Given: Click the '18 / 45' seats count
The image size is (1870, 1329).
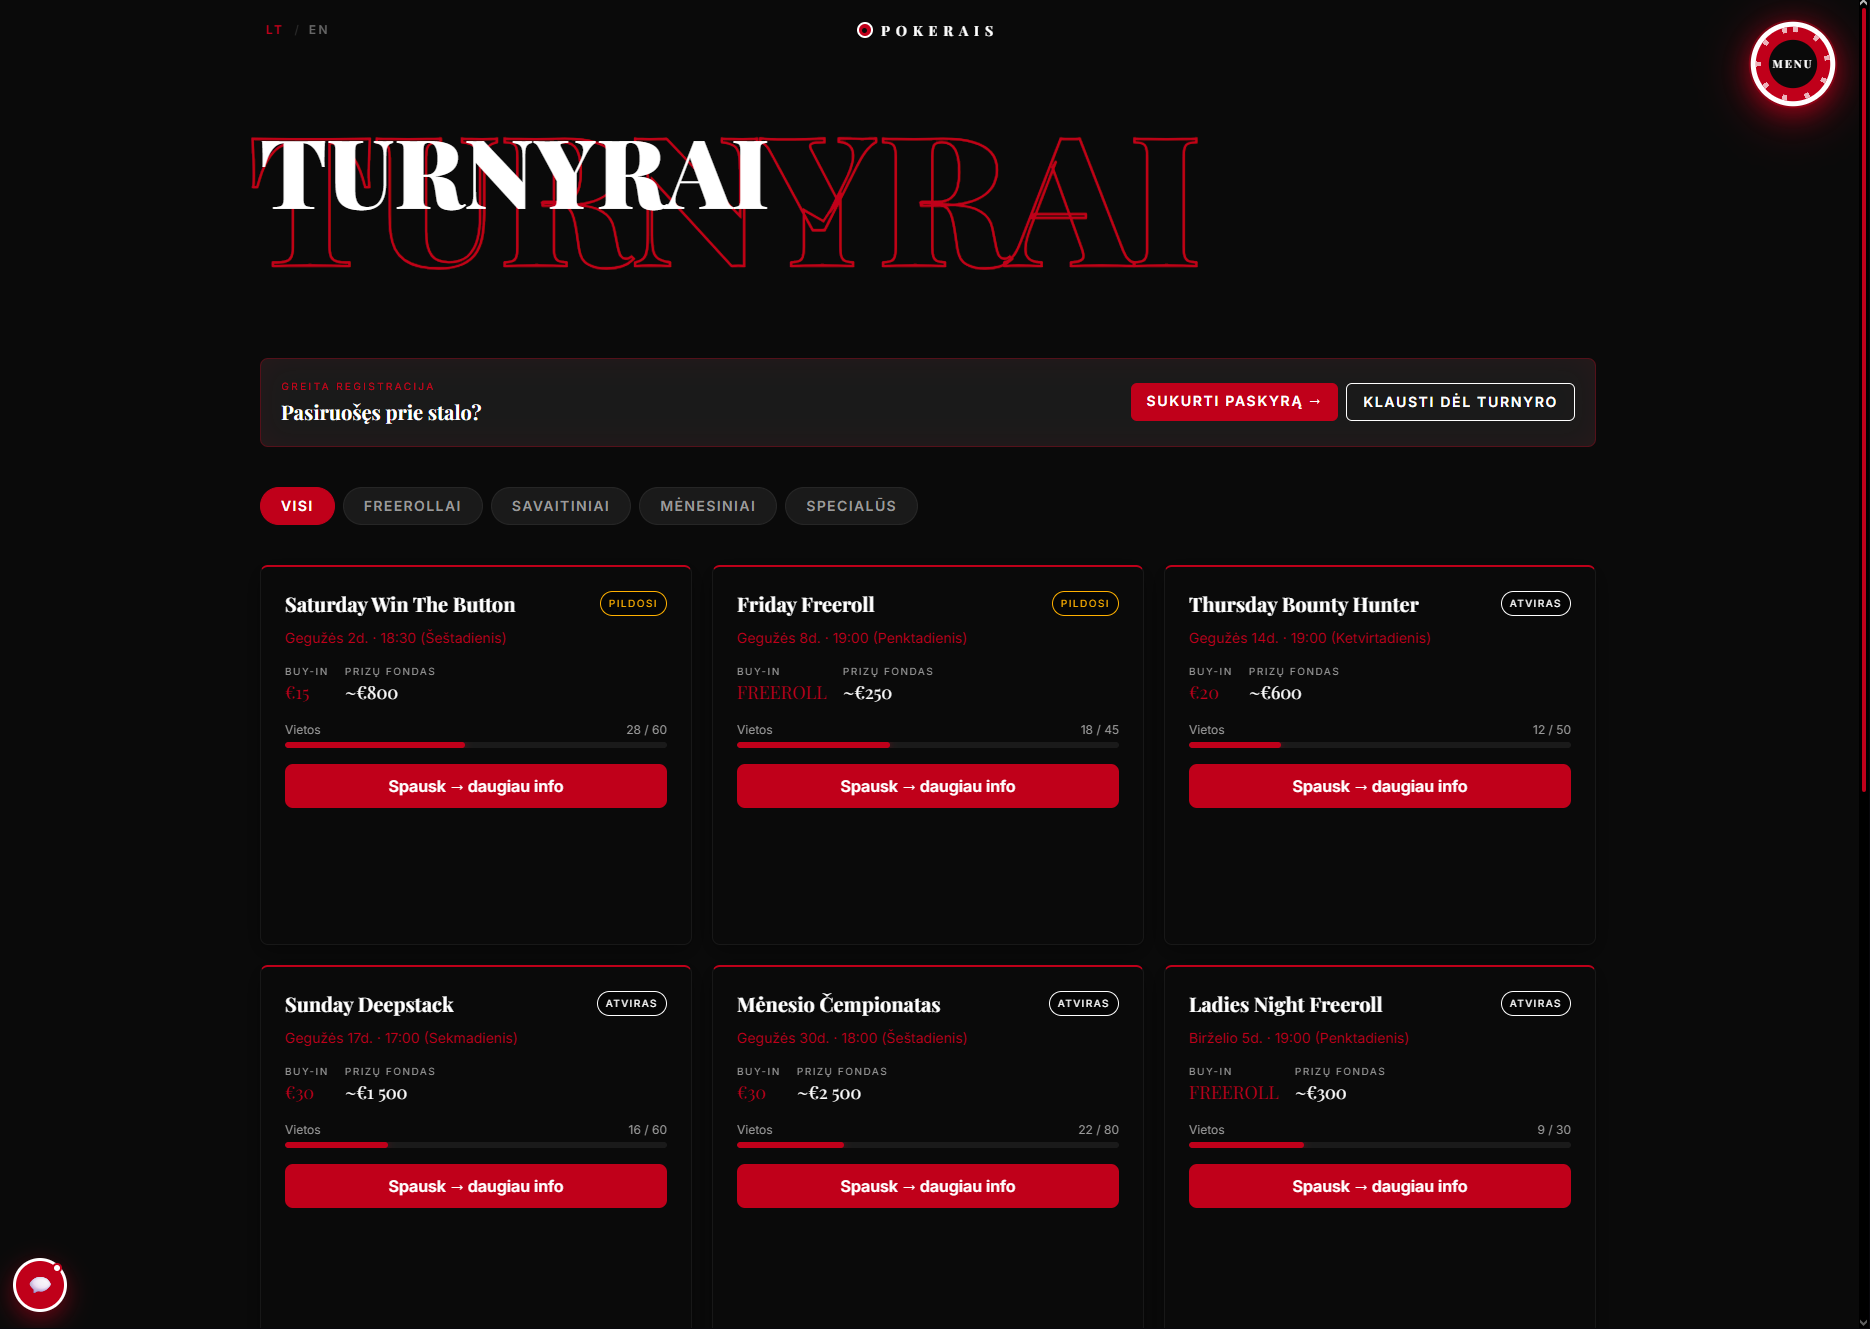Looking at the screenshot, I should pos(1100,730).
